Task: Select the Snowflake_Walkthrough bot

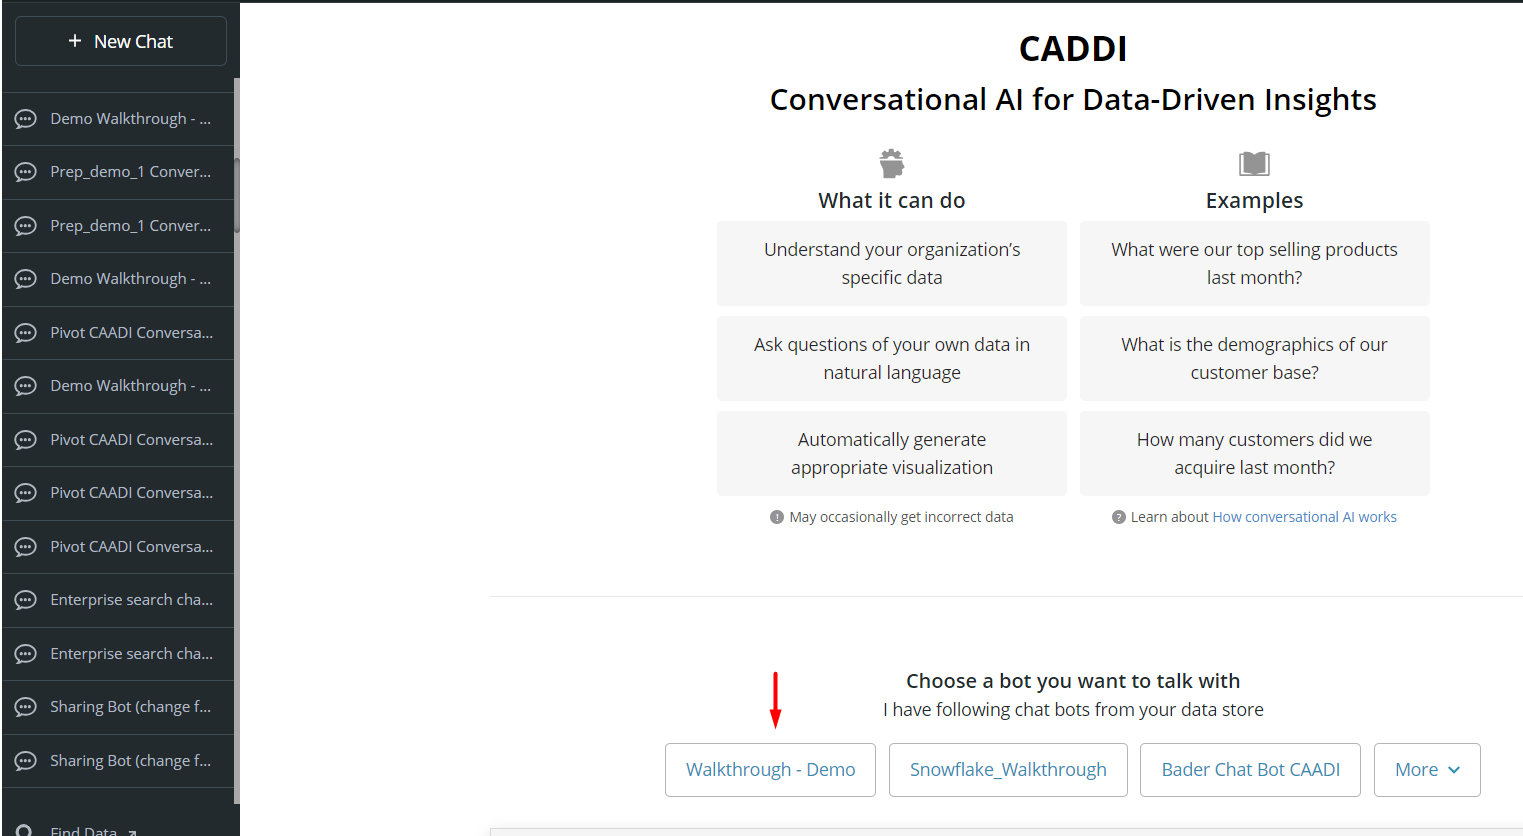Action: 1008,770
